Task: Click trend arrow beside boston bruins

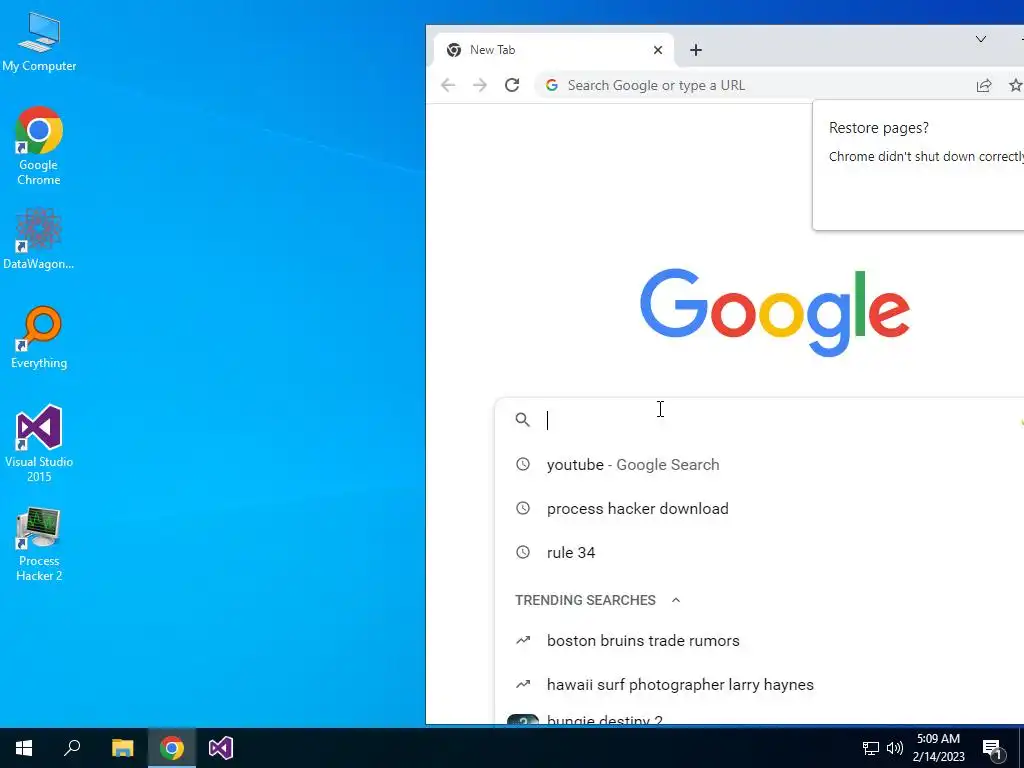Action: [523, 641]
